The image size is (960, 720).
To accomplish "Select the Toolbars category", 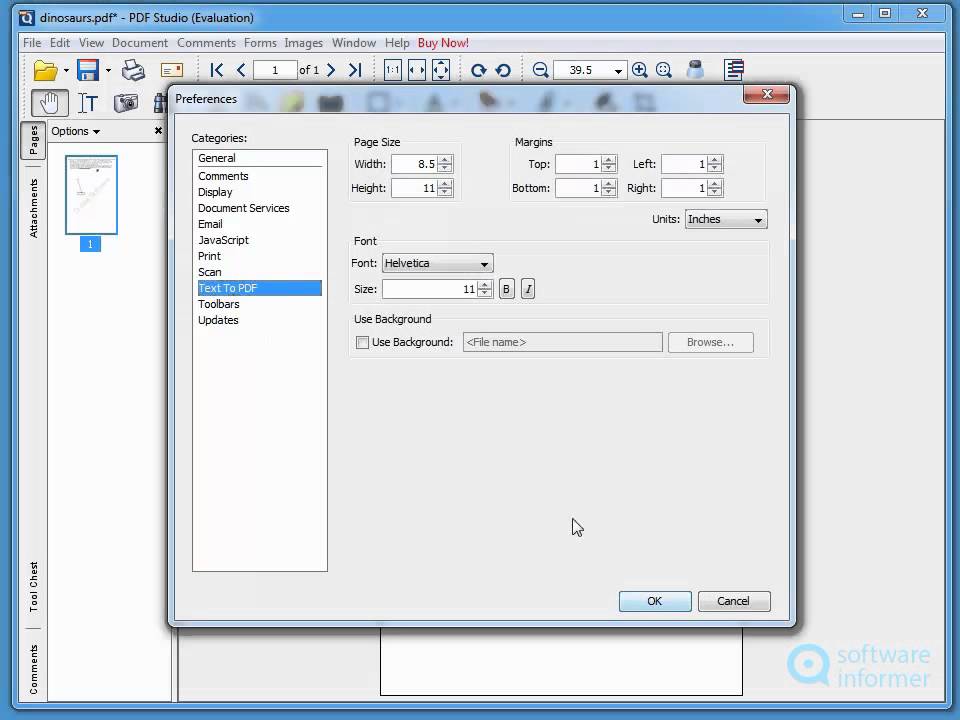I will pyautogui.click(x=260, y=304).
